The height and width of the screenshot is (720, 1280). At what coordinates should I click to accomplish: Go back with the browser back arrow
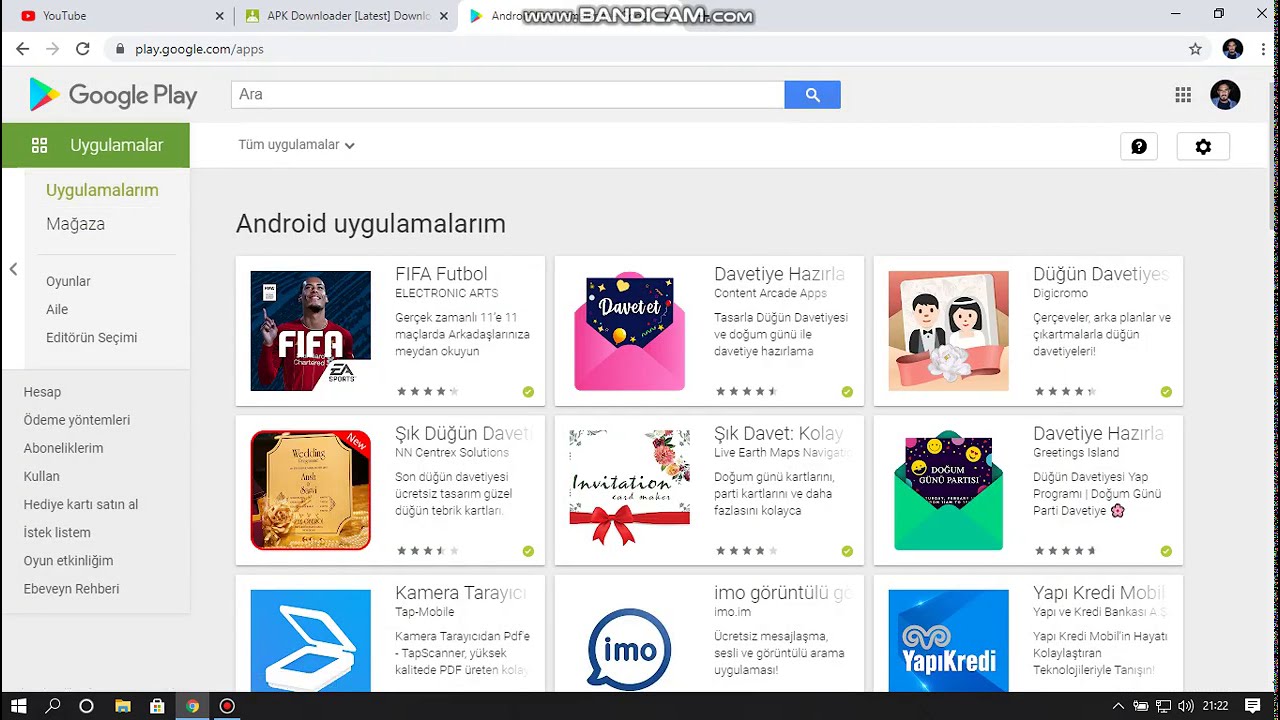tap(23, 49)
